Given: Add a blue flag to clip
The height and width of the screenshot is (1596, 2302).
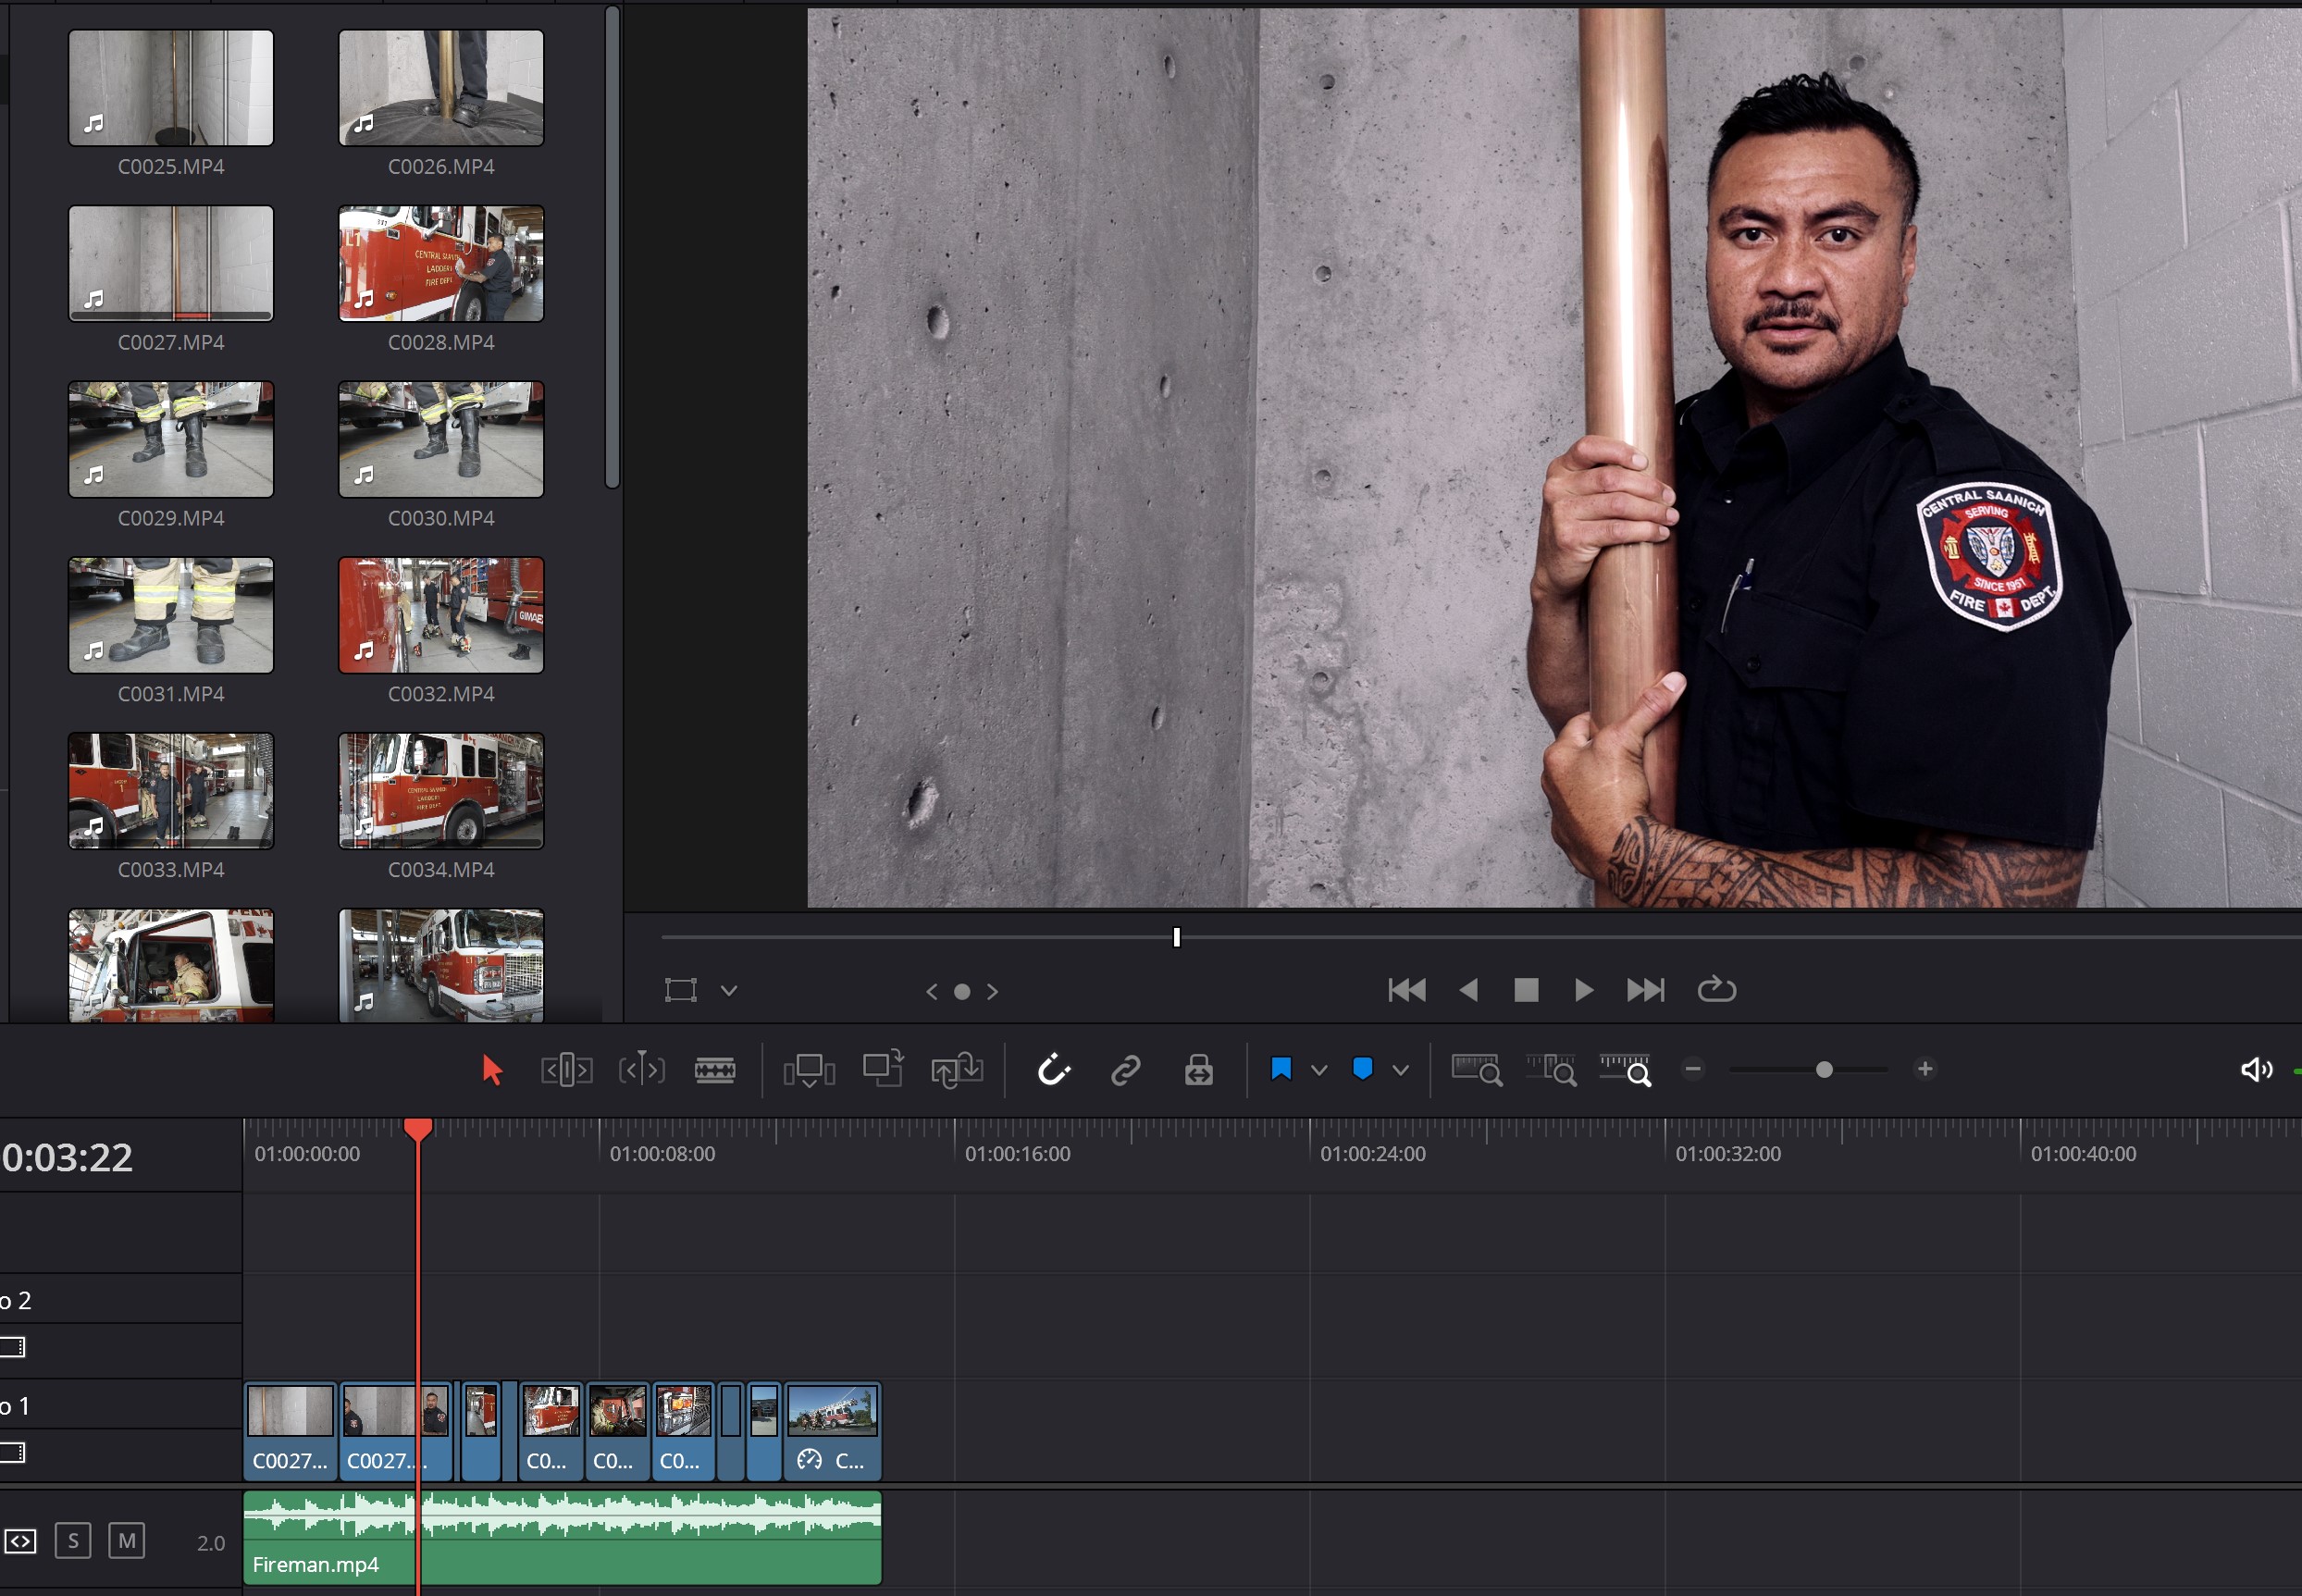Looking at the screenshot, I should pos(1280,1069).
